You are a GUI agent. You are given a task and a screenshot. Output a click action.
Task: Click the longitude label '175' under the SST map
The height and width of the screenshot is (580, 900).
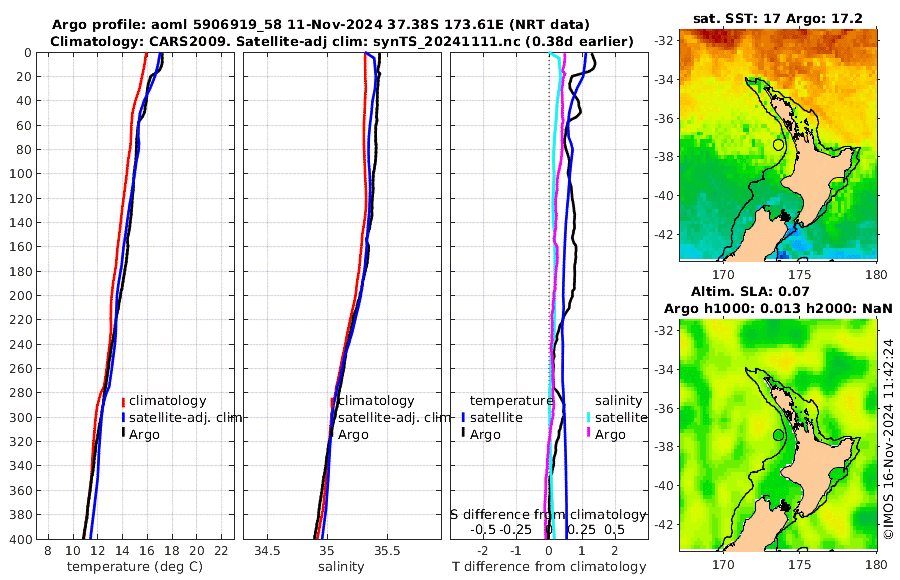point(800,274)
